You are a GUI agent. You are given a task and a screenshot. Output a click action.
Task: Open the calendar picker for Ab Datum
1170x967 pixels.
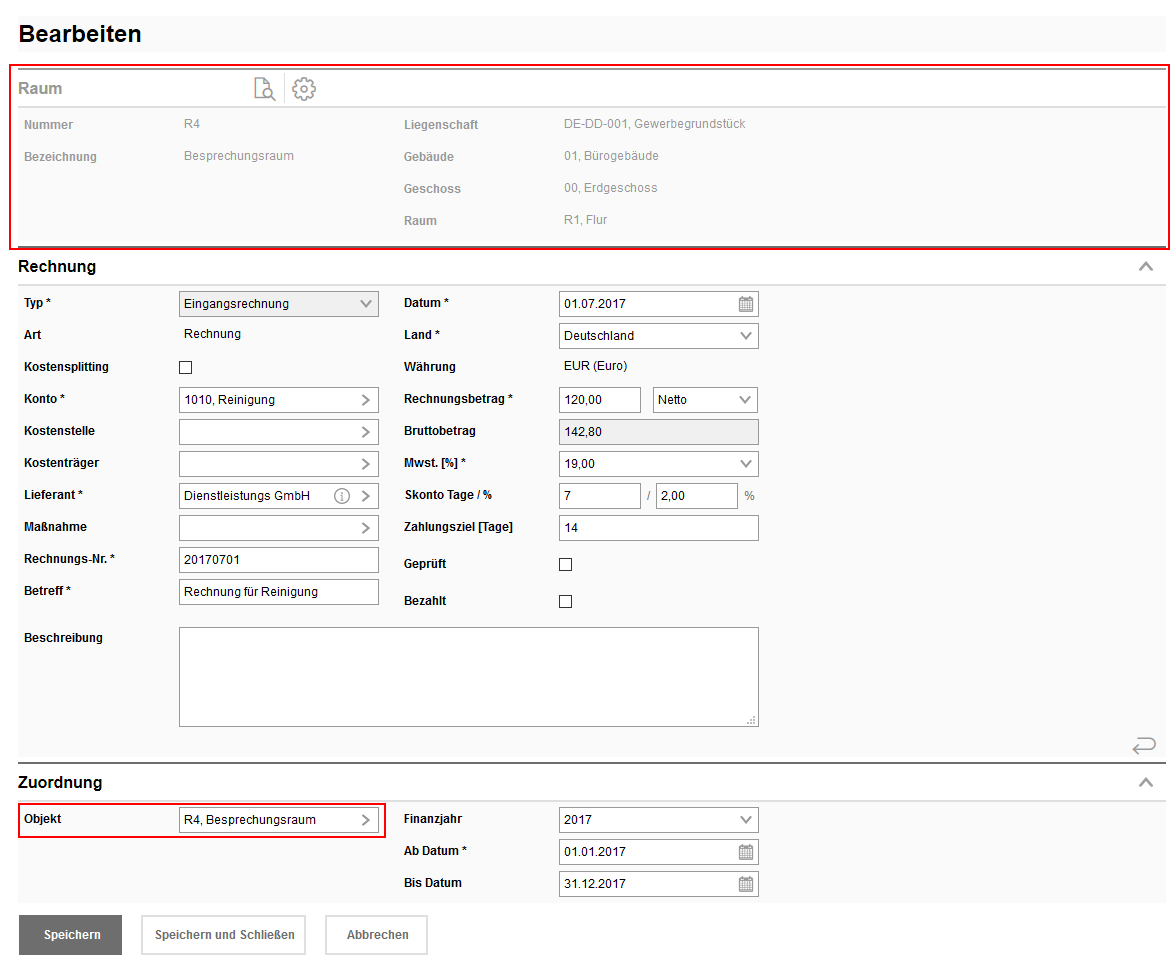(x=745, y=852)
